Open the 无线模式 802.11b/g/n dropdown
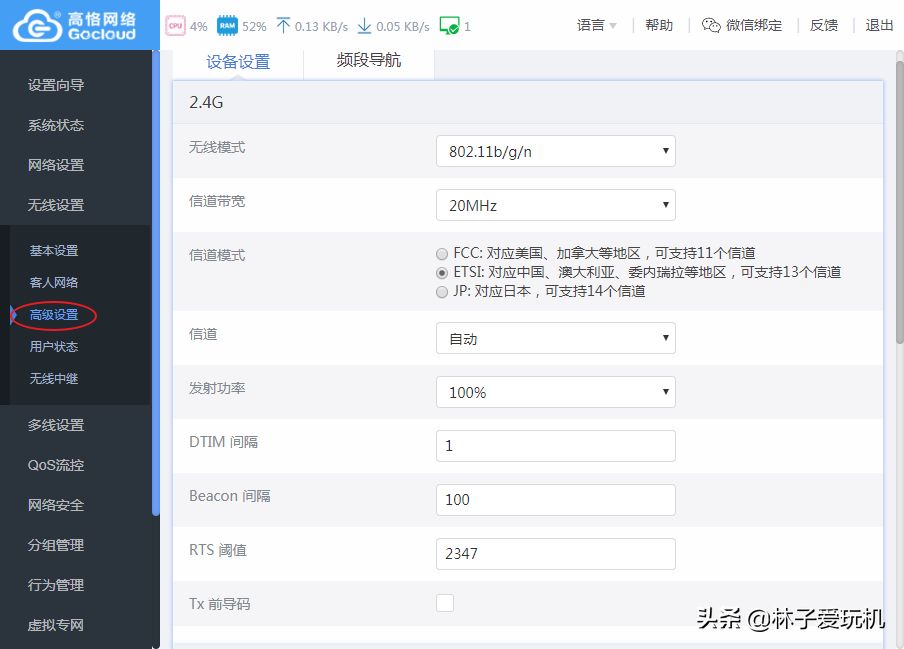 [555, 152]
